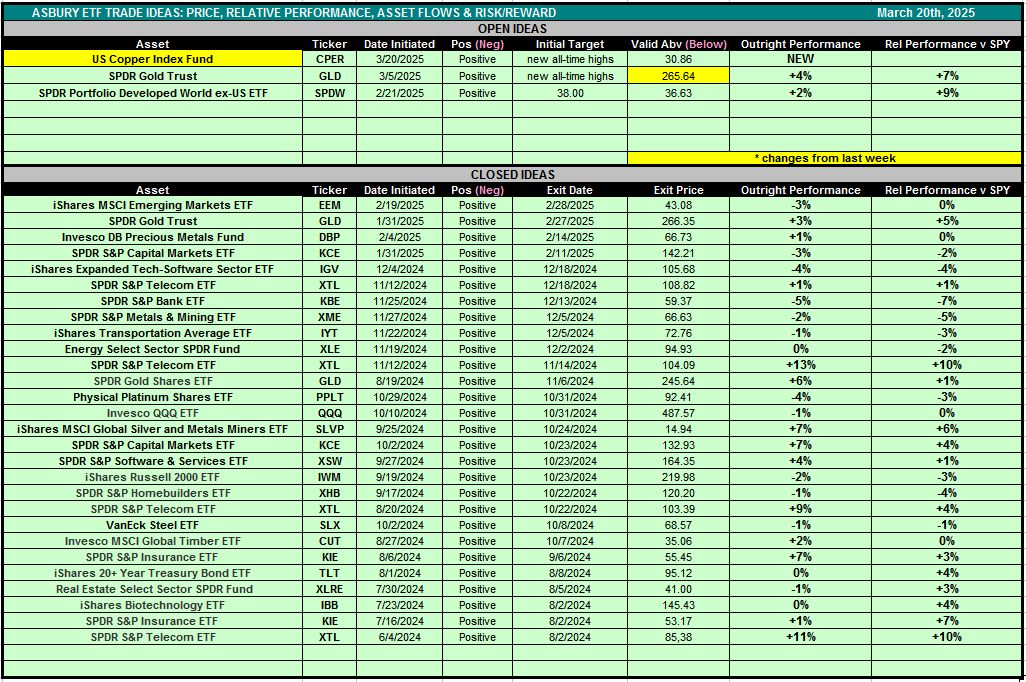
Task: Click the SPDR Portfolio Developed World ex-US ETF cell
Action: coord(153,93)
